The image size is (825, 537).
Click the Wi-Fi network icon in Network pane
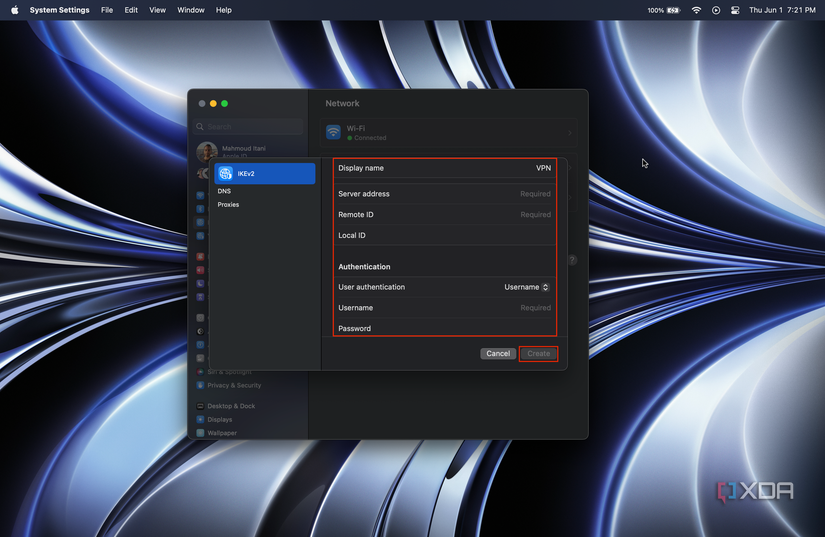click(333, 133)
